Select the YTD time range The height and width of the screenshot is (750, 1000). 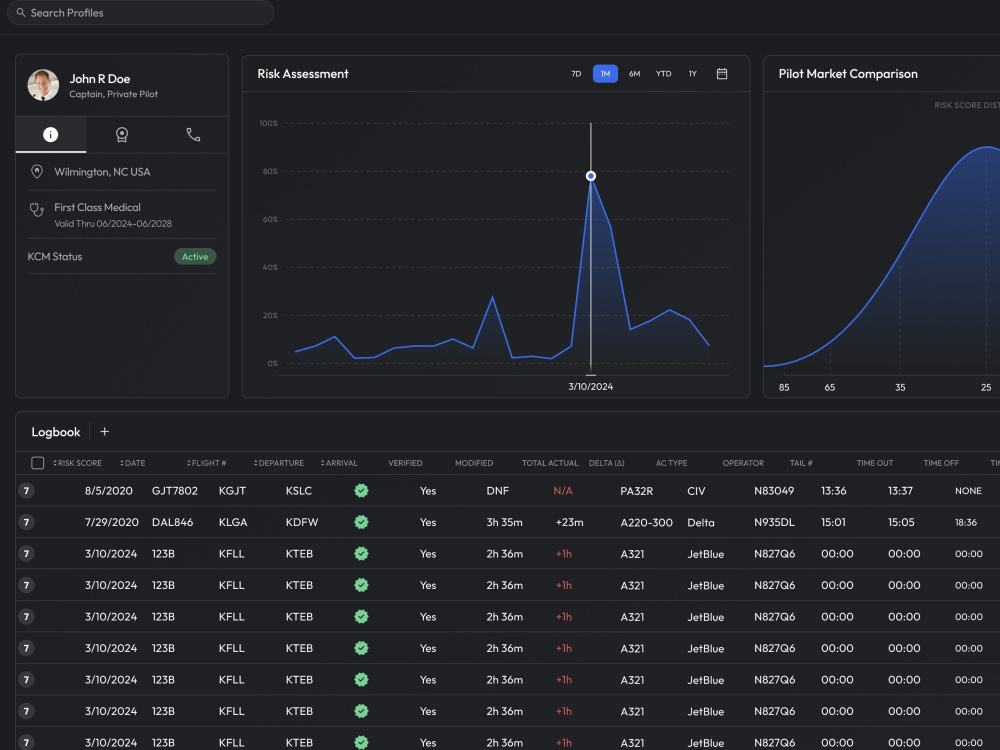[x=663, y=74]
